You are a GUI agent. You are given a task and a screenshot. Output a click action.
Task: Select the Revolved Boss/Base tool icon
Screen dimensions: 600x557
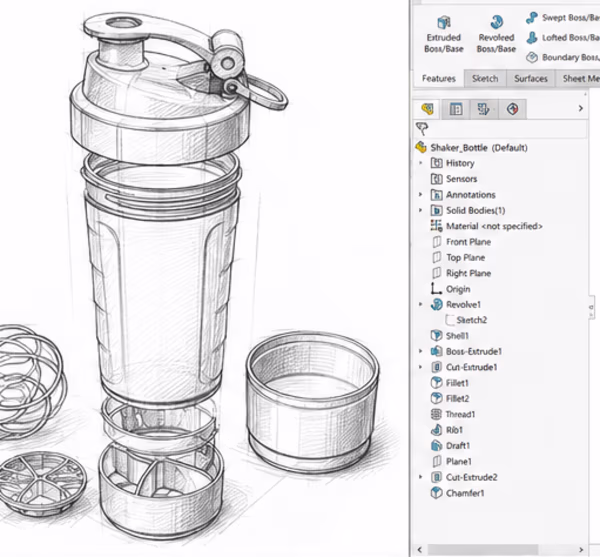[496, 22]
